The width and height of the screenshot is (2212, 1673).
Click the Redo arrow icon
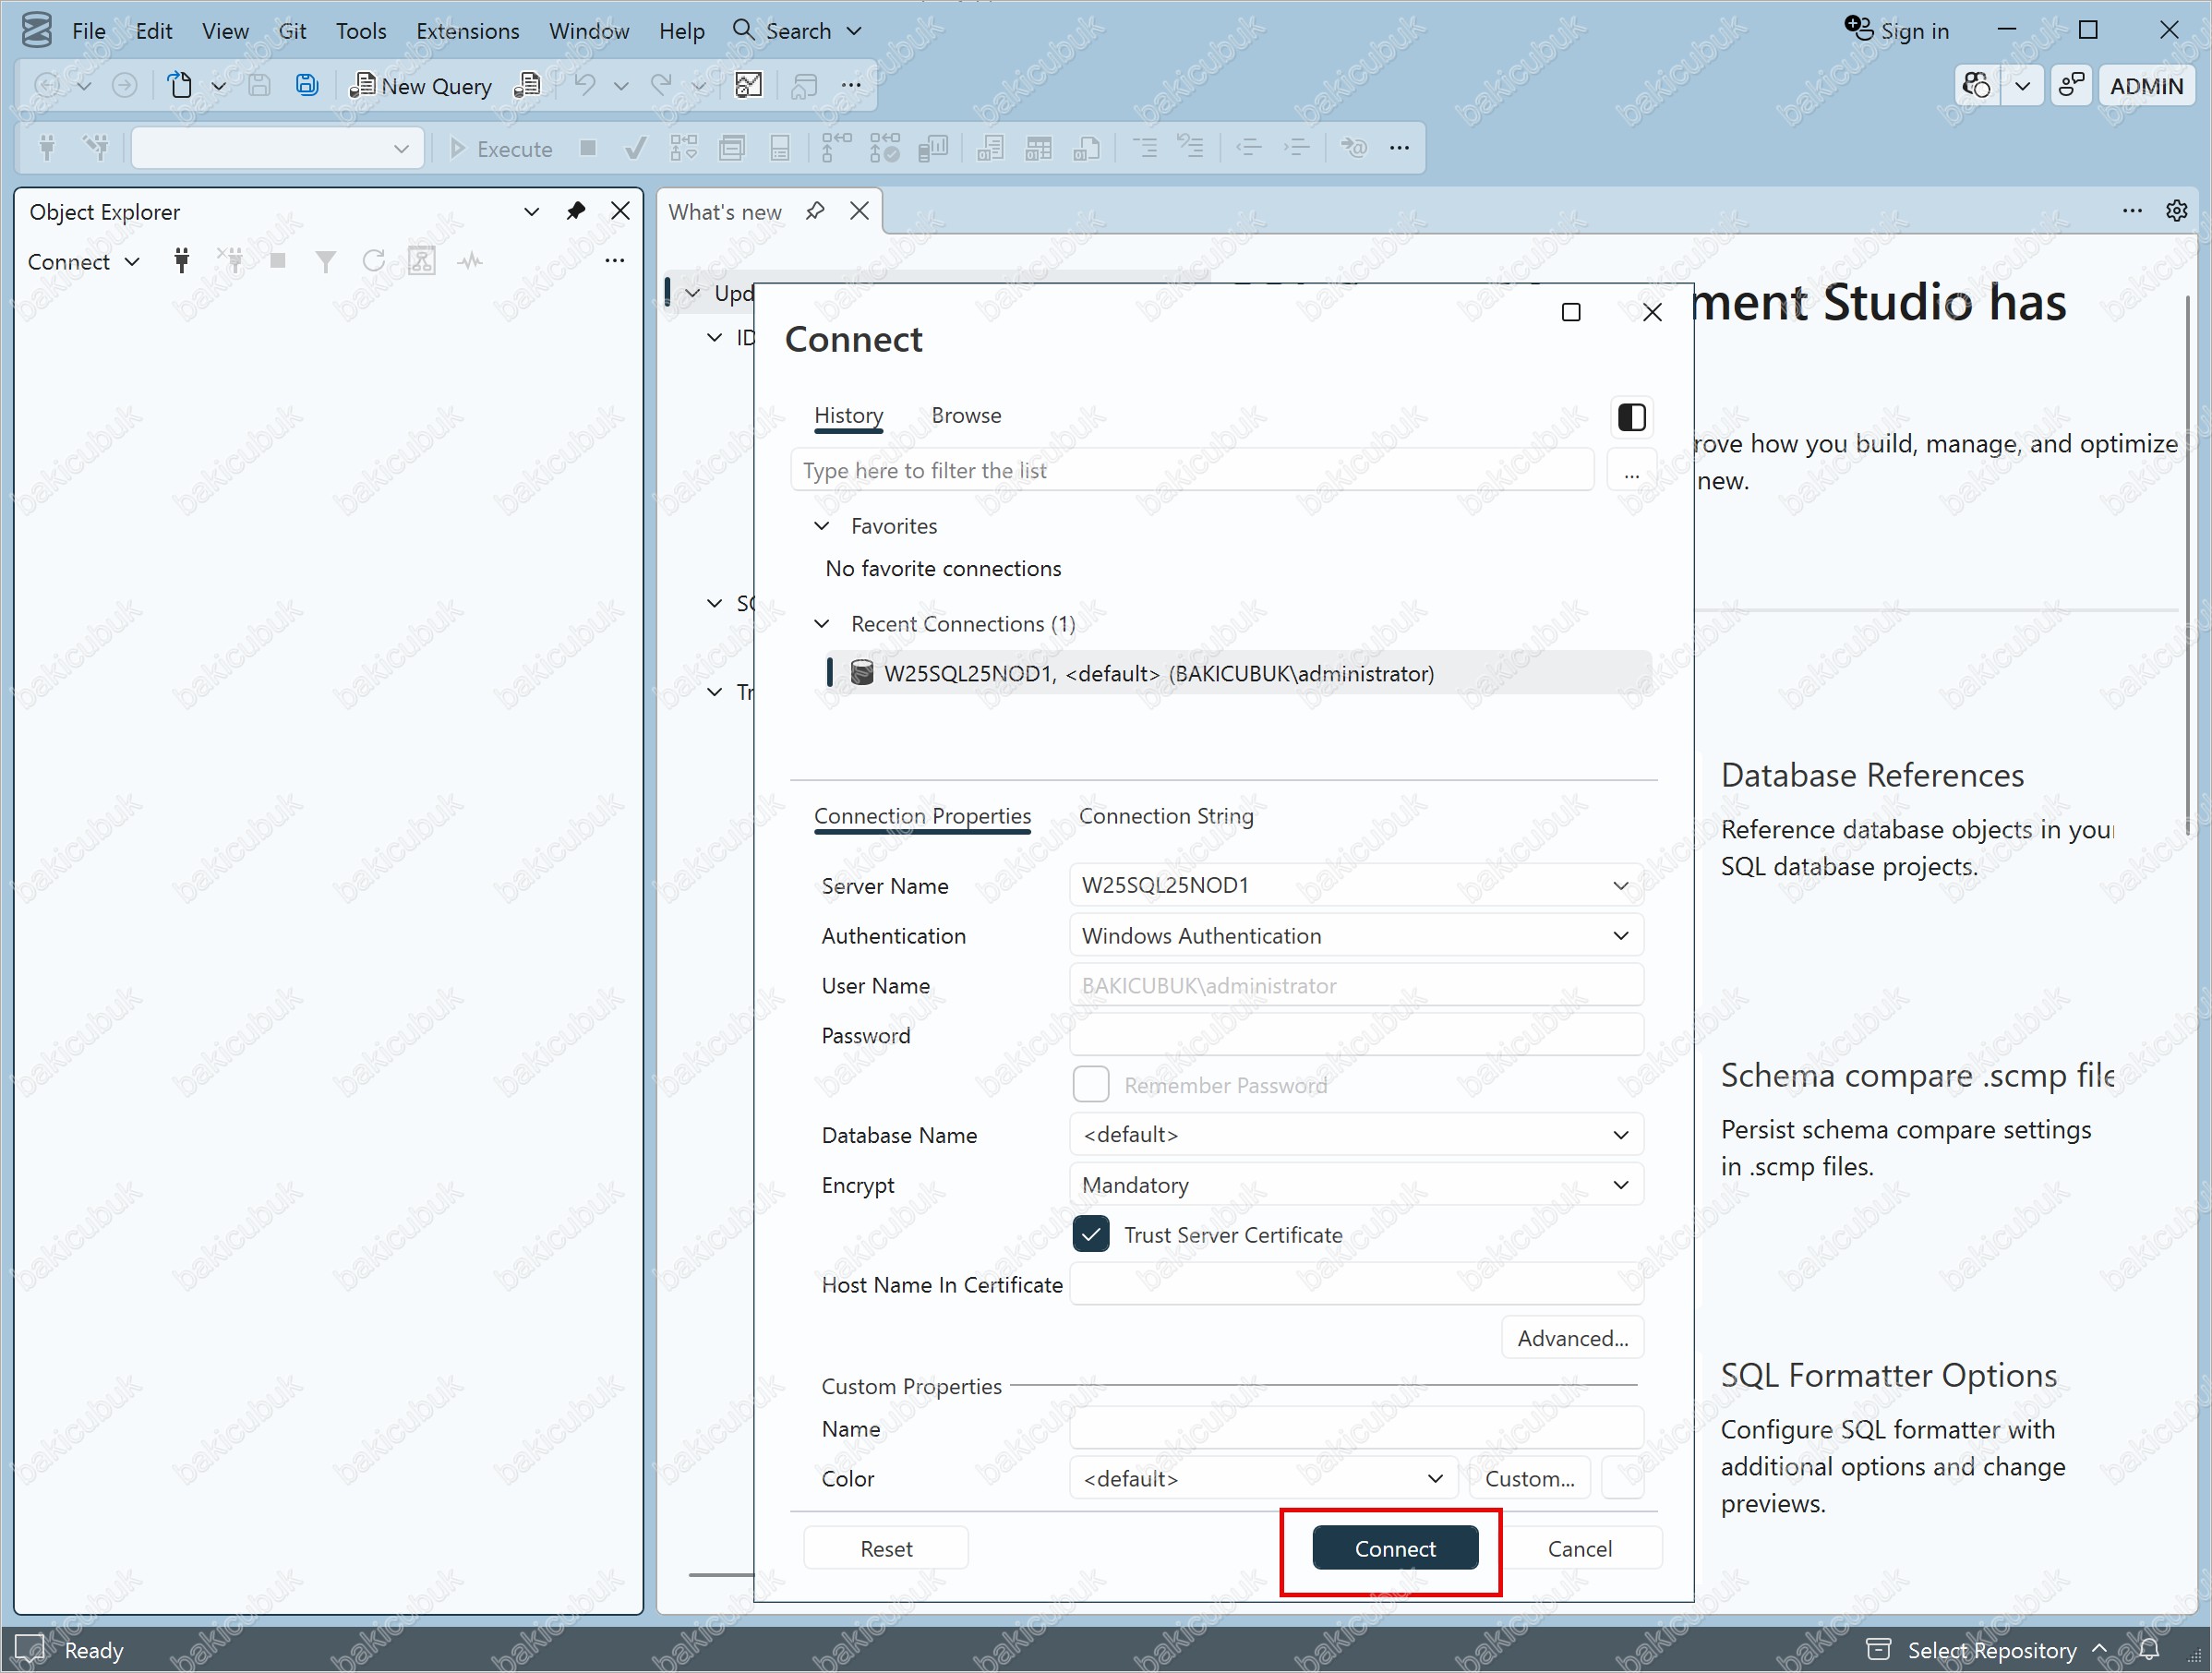(661, 85)
